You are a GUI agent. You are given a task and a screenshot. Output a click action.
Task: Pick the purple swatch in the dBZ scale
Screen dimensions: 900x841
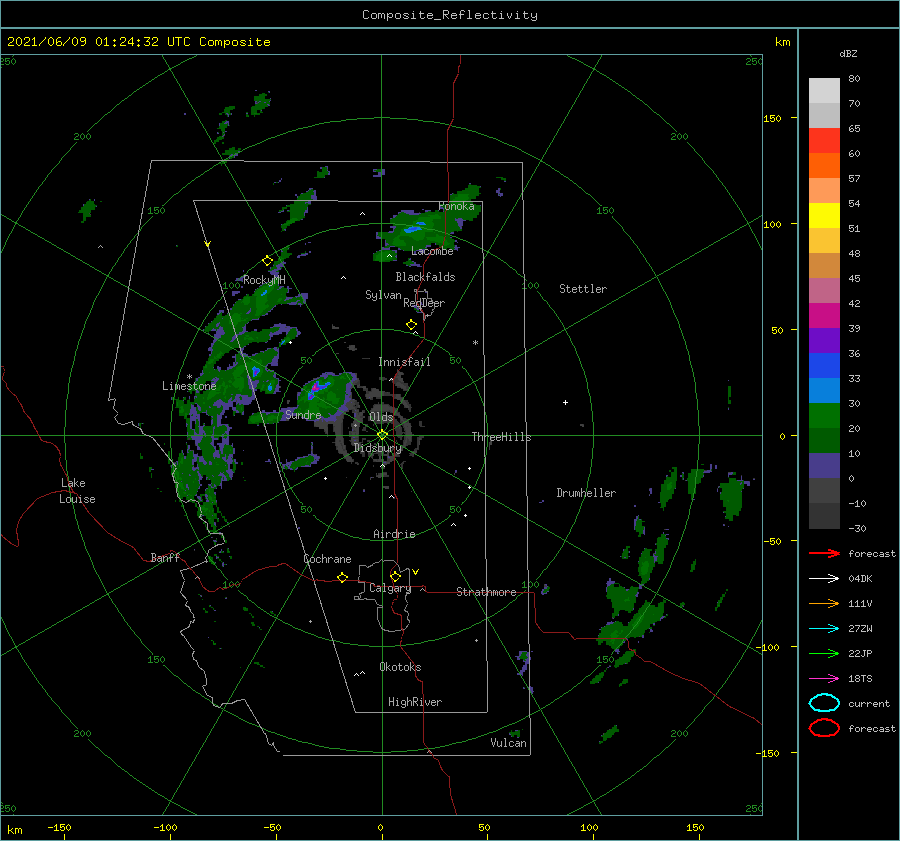[x=824, y=340]
